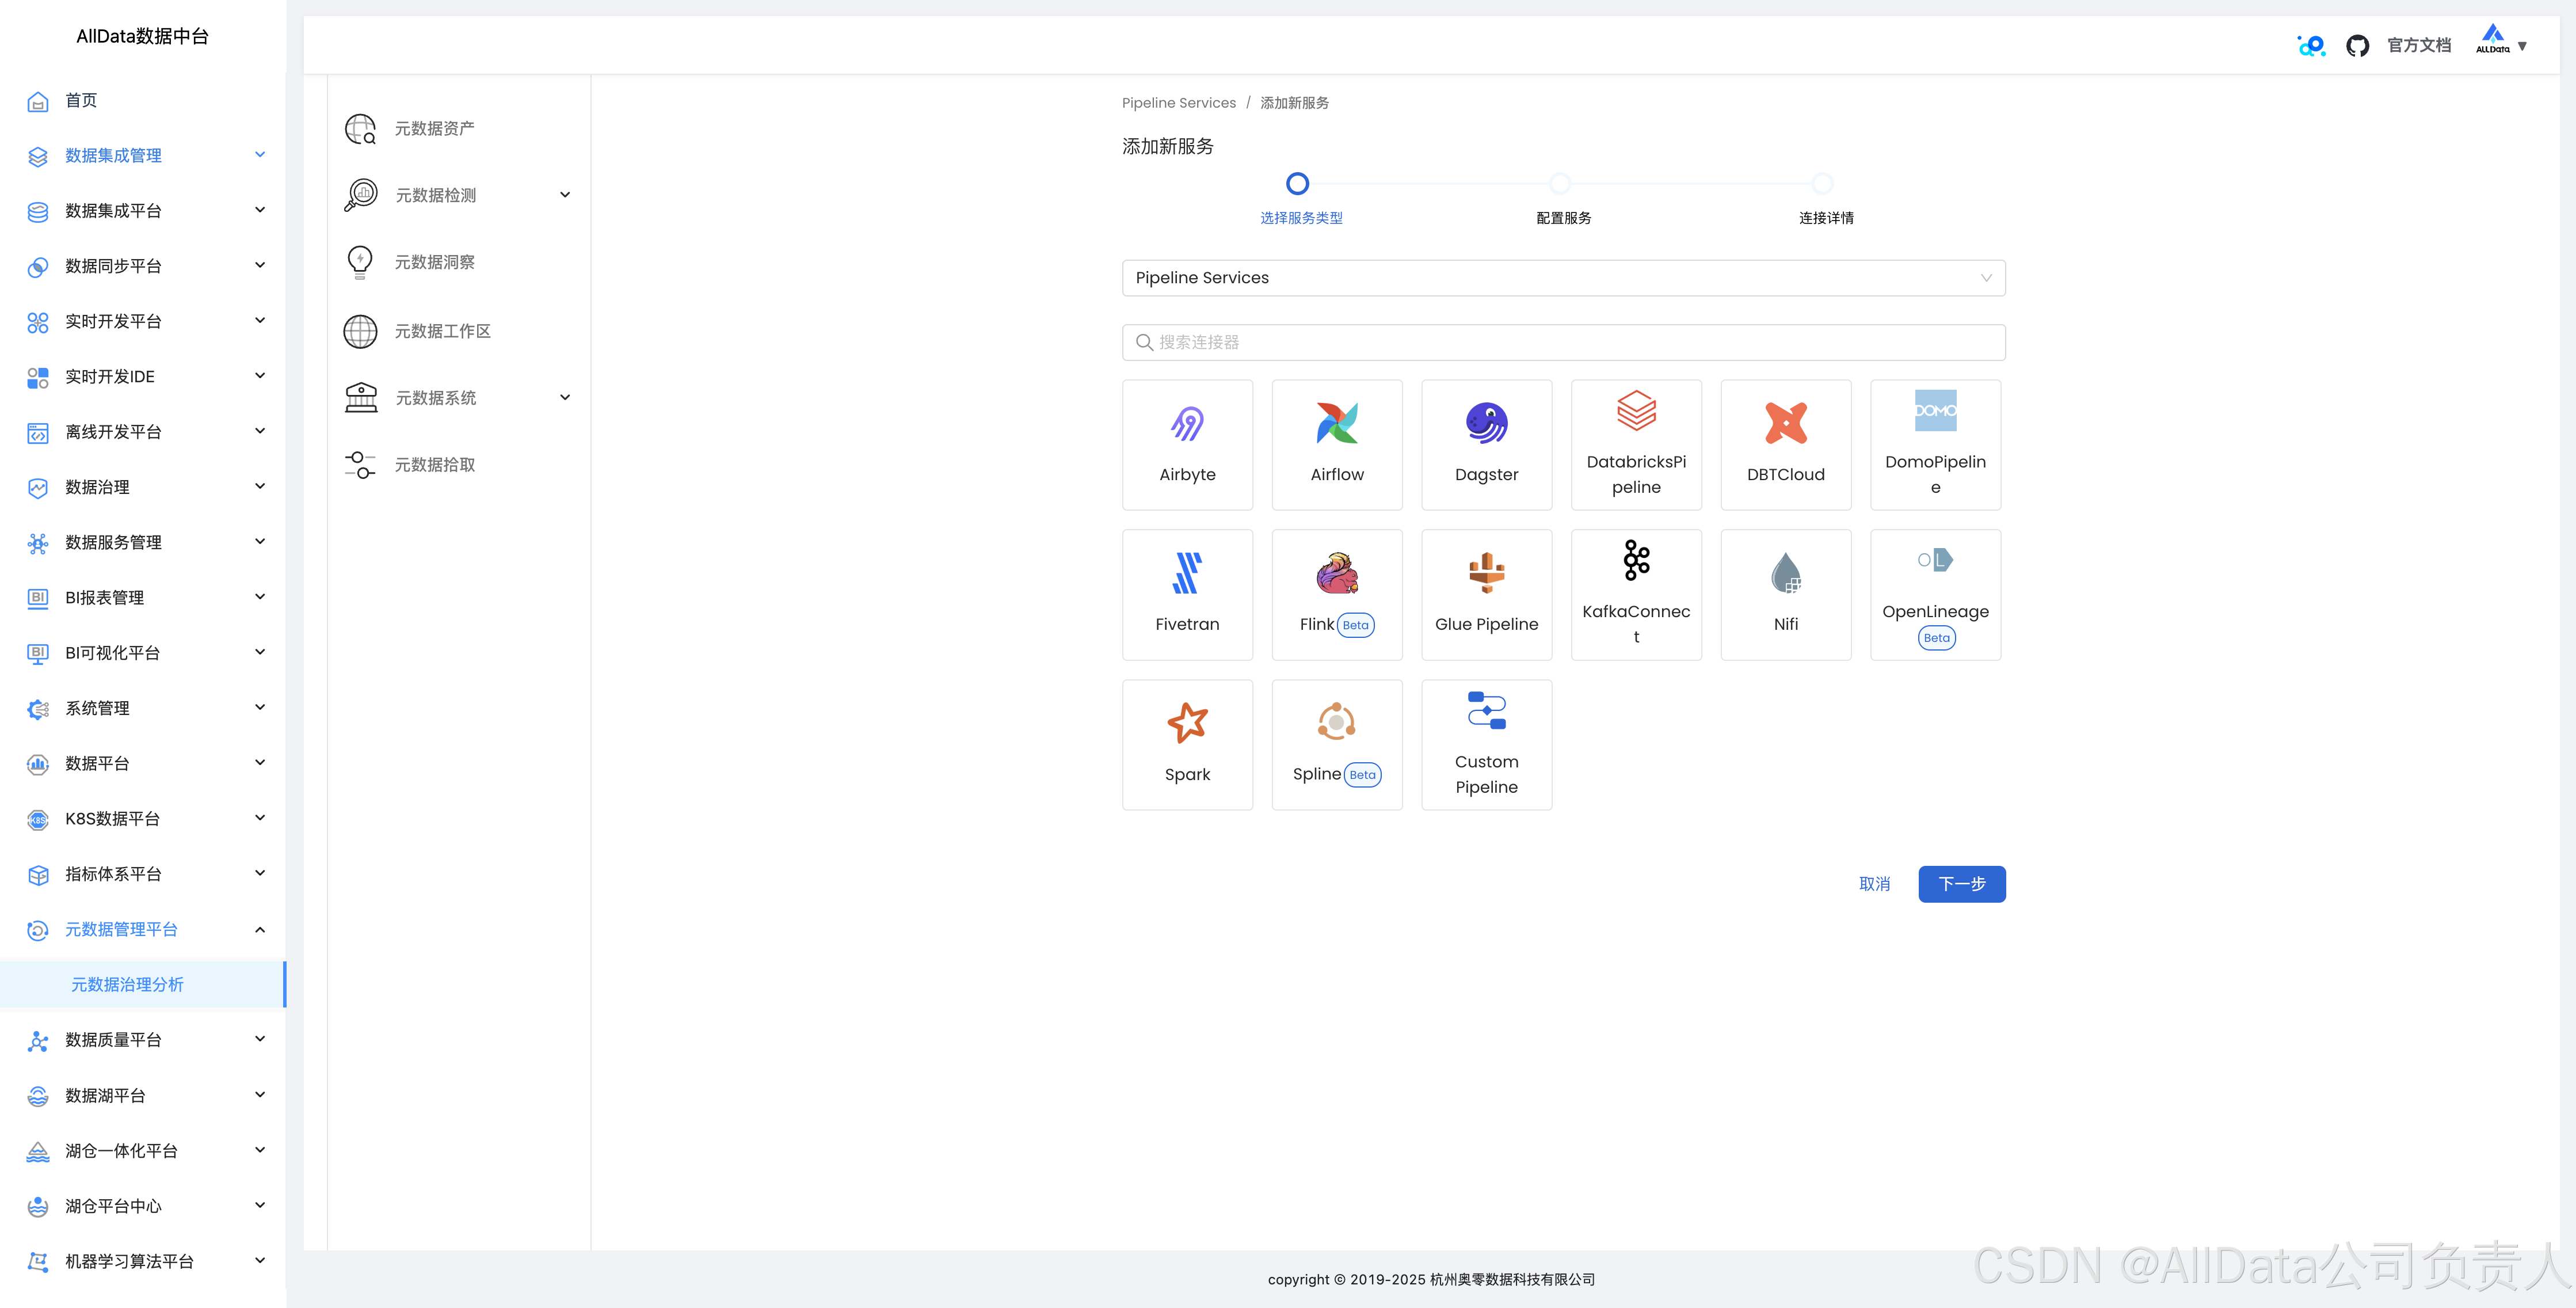This screenshot has height=1308, width=2576.
Task: Expand the 元数据系统 submenu
Action: (x=458, y=398)
